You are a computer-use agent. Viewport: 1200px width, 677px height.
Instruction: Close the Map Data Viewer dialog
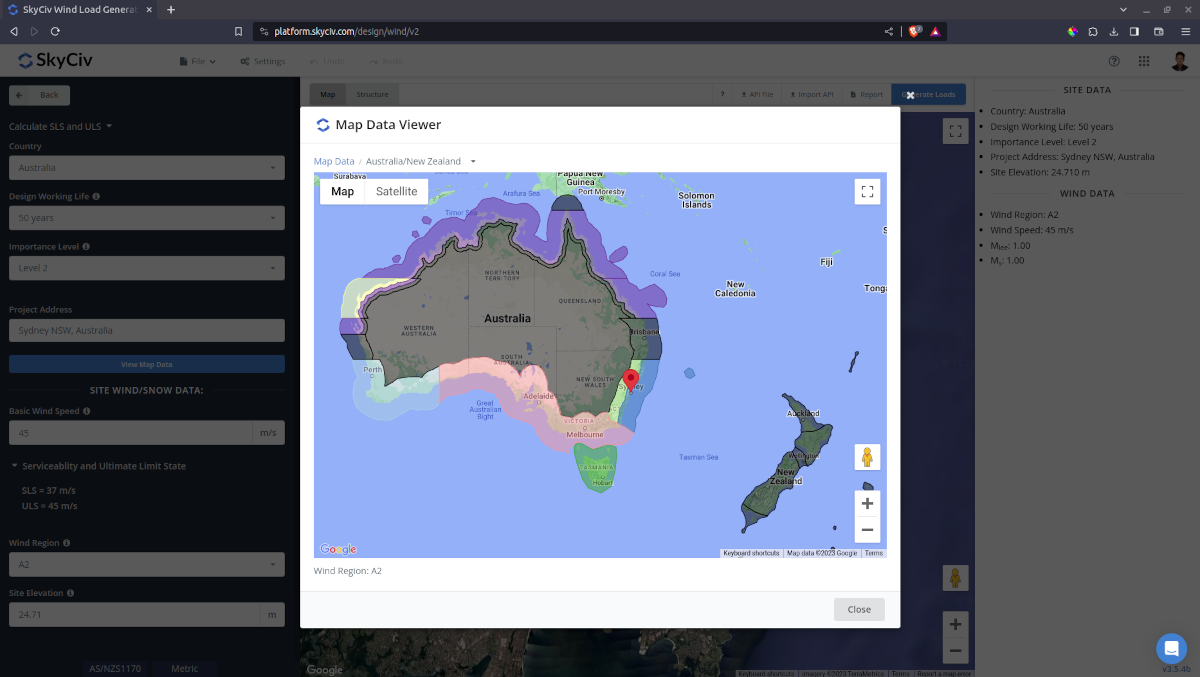858,609
